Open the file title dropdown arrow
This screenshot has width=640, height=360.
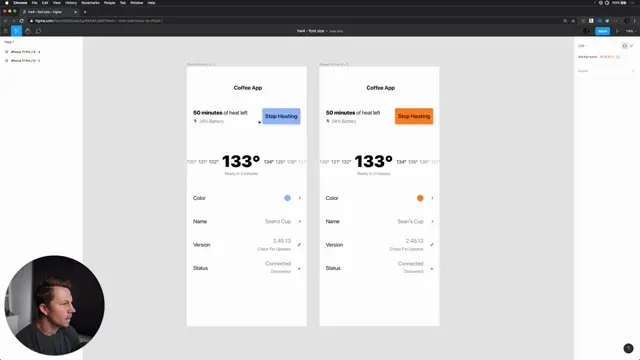(327, 31)
